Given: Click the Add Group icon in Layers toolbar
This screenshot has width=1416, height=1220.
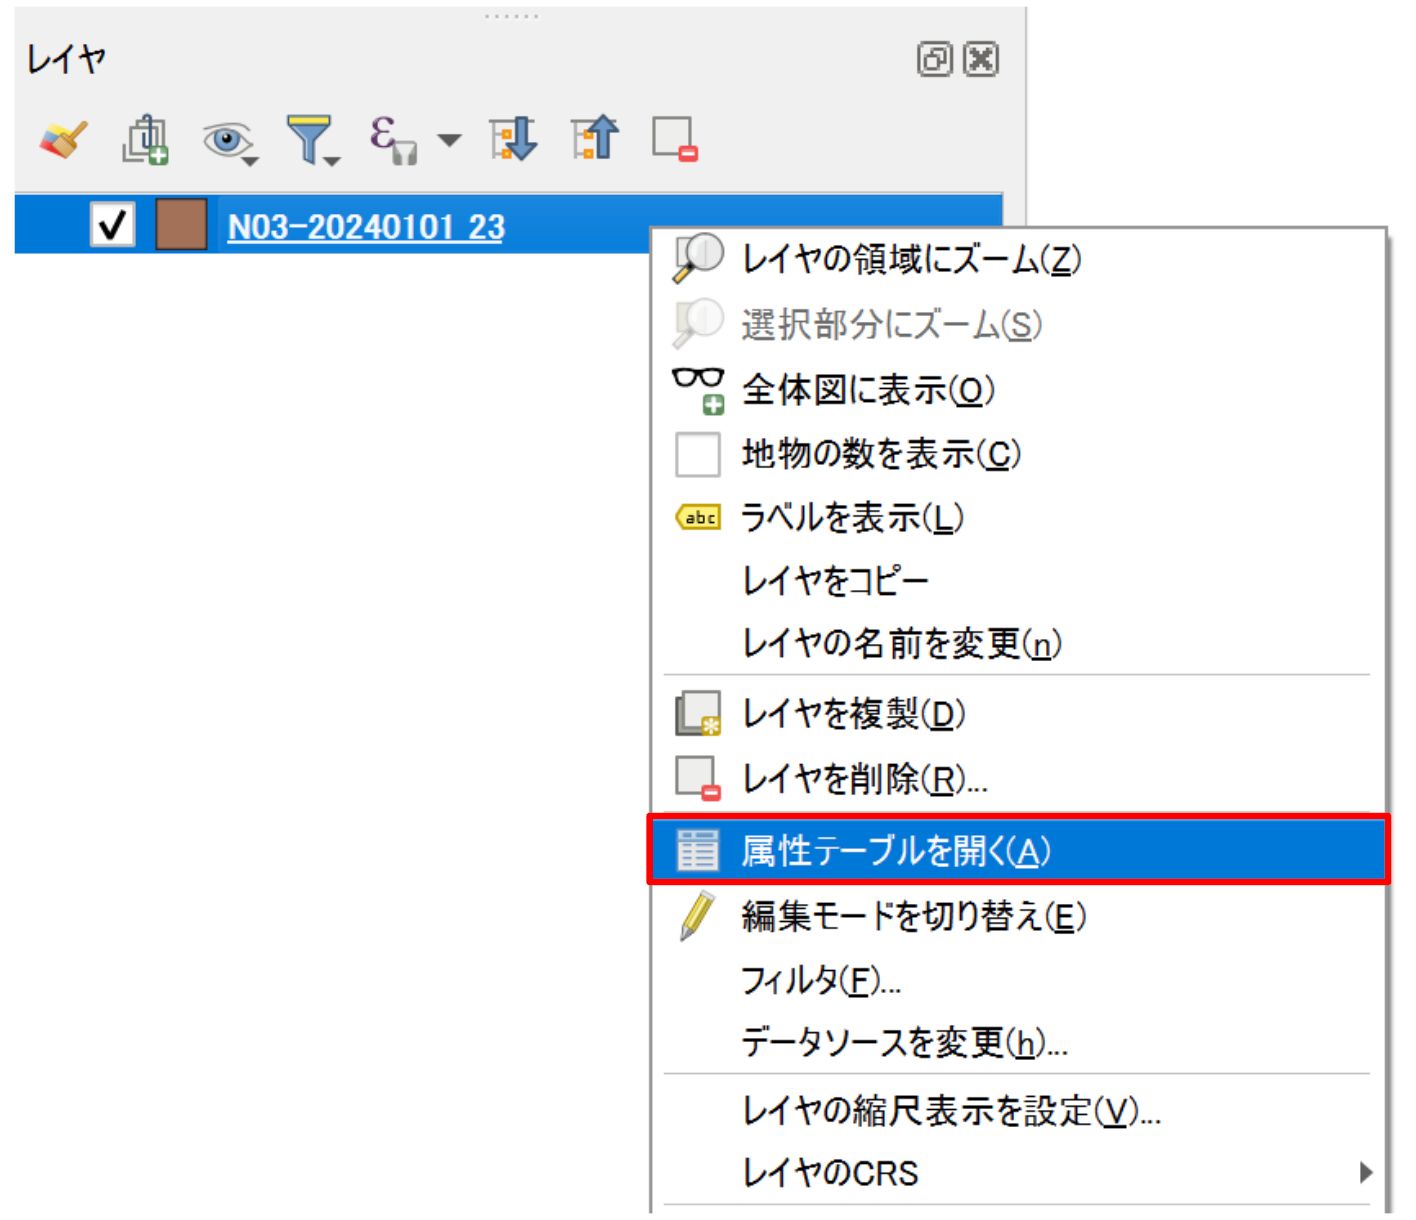Looking at the screenshot, I should (x=145, y=139).
